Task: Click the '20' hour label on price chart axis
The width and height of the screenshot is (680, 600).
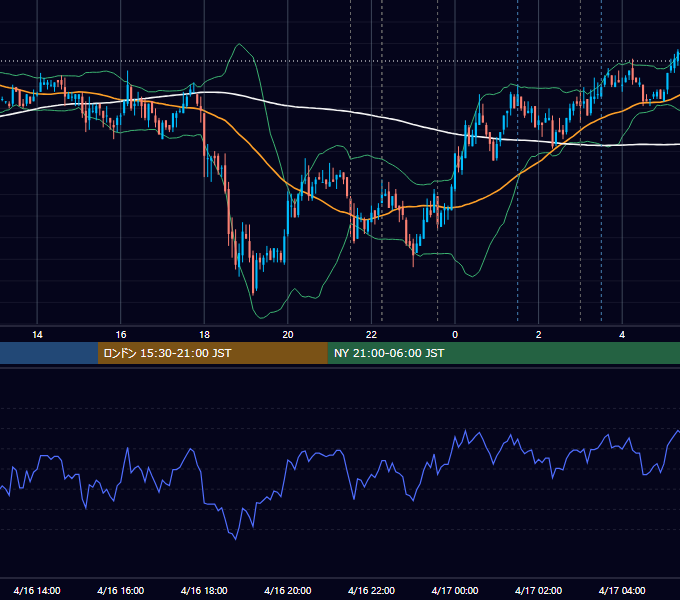Action: [288, 335]
